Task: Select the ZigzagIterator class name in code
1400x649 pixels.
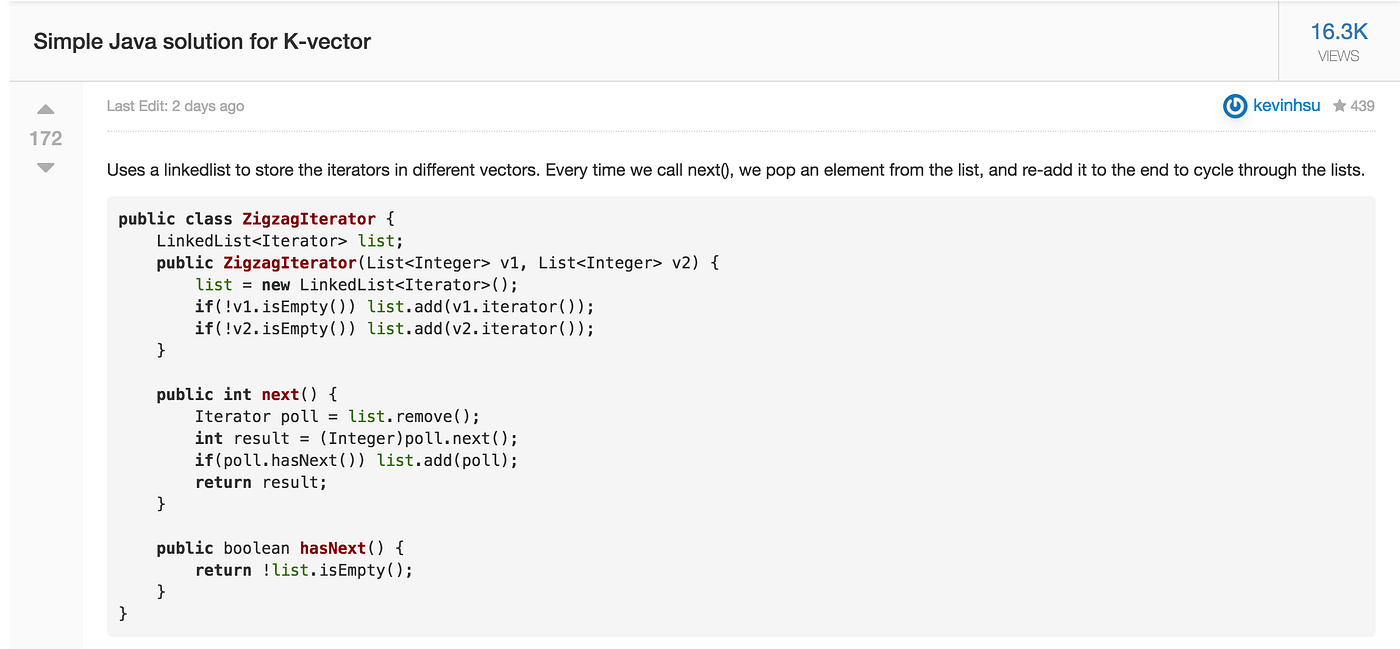Action: click(x=310, y=218)
